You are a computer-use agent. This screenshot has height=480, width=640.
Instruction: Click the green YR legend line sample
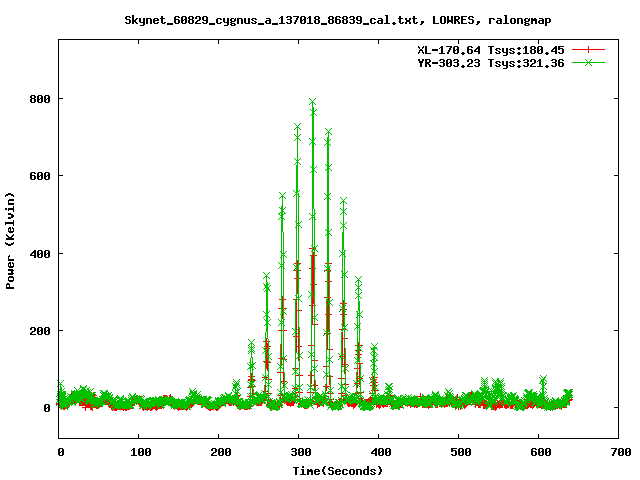coord(588,62)
